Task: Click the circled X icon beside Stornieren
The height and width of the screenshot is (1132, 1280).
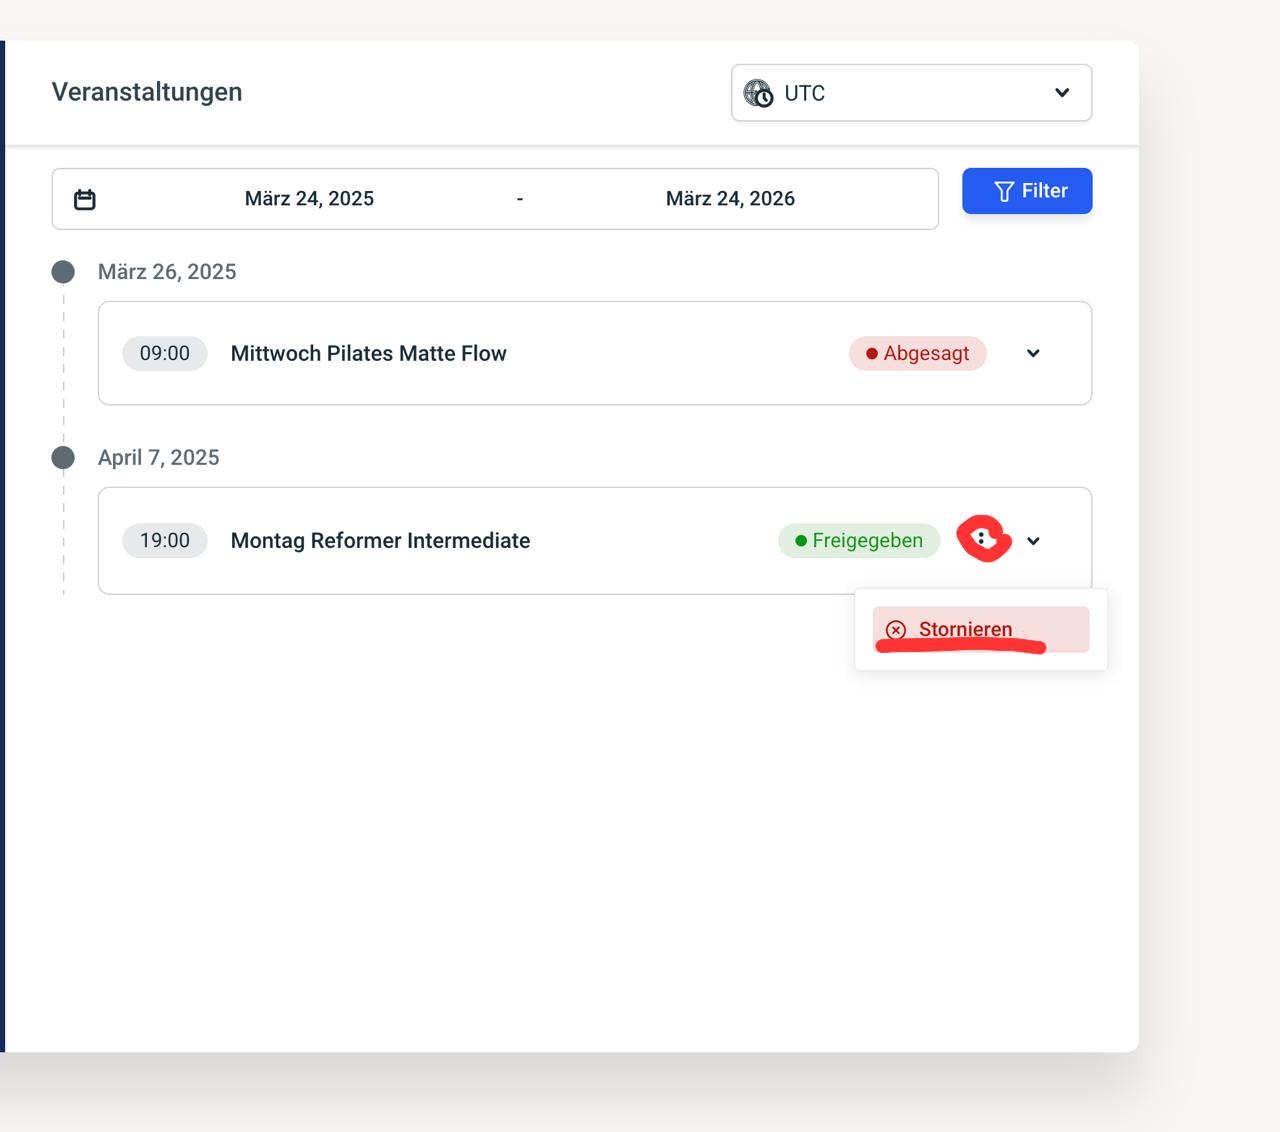Action: (896, 630)
